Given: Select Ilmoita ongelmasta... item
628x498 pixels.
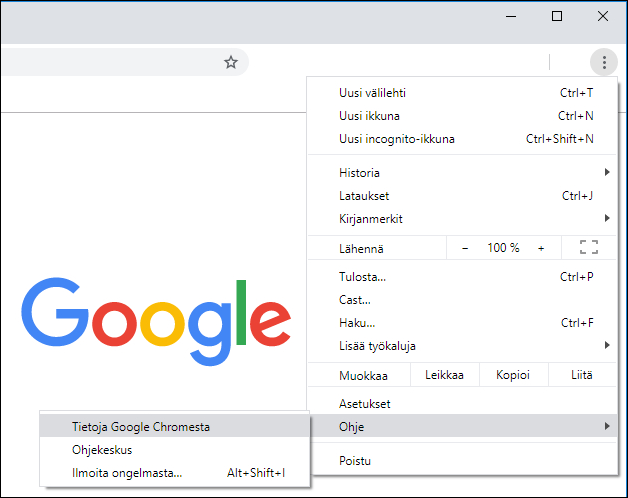Looking at the screenshot, I should [x=175, y=473].
